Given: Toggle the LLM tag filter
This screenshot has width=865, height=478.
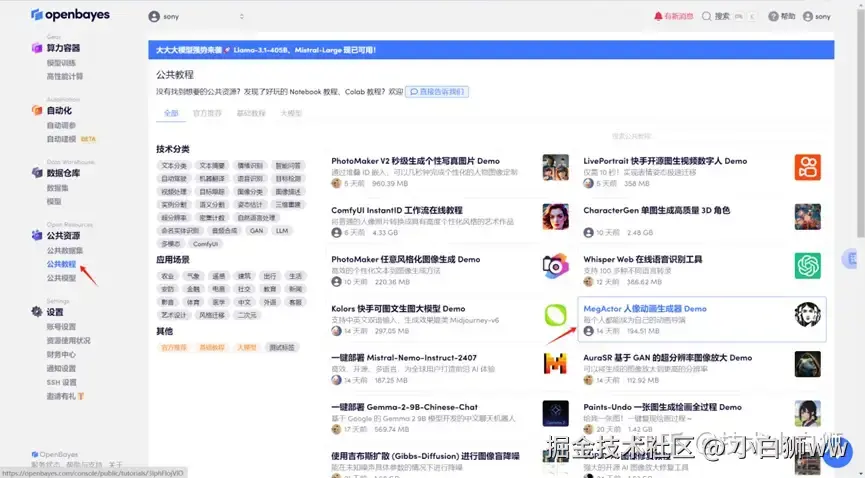Looking at the screenshot, I should [x=282, y=231].
